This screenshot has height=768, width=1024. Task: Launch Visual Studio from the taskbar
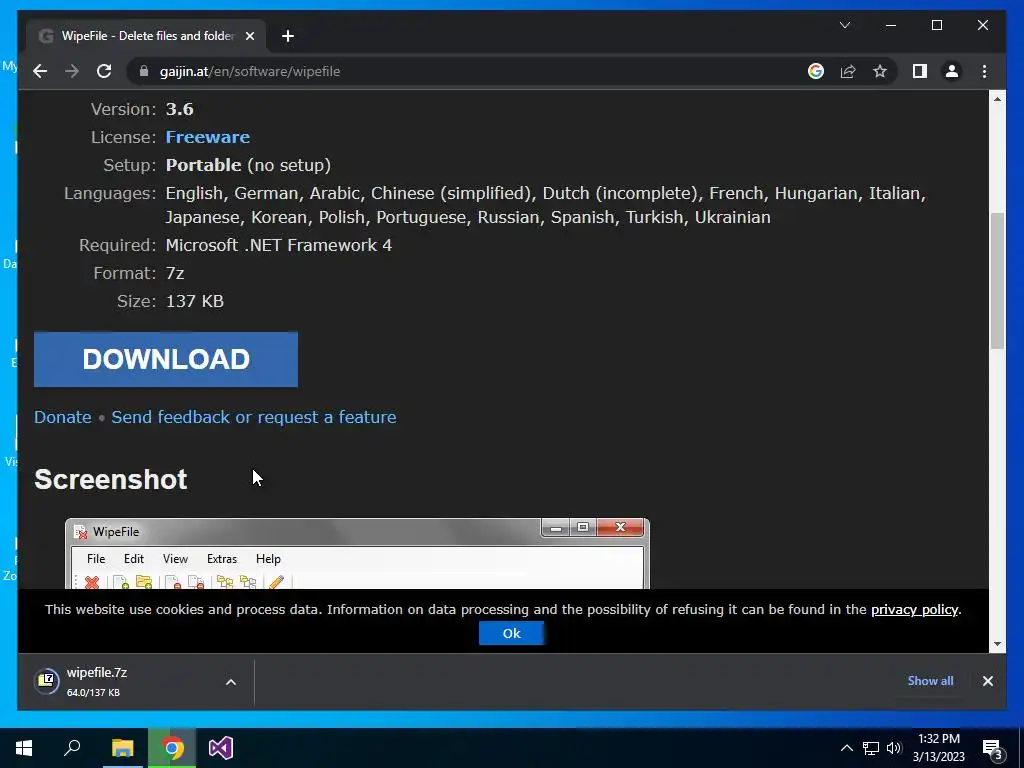(221, 748)
